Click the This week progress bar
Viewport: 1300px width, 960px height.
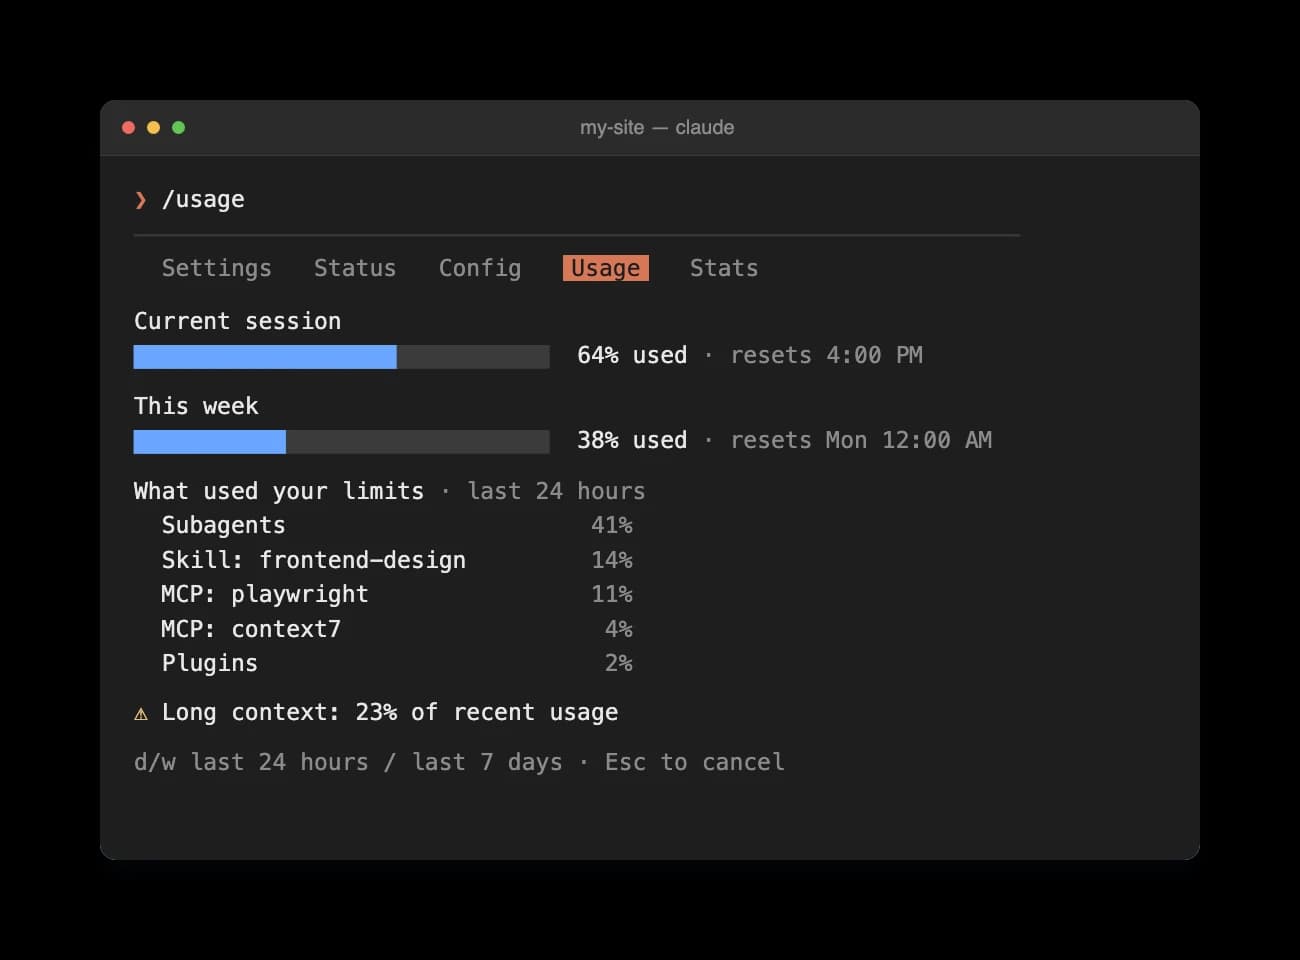pyautogui.click(x=341, y=441)
